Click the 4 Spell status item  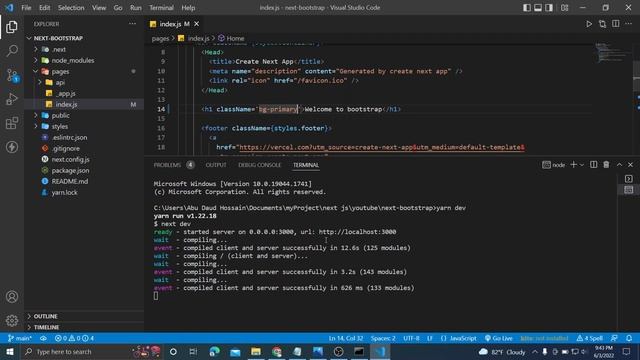pos(589,338)
